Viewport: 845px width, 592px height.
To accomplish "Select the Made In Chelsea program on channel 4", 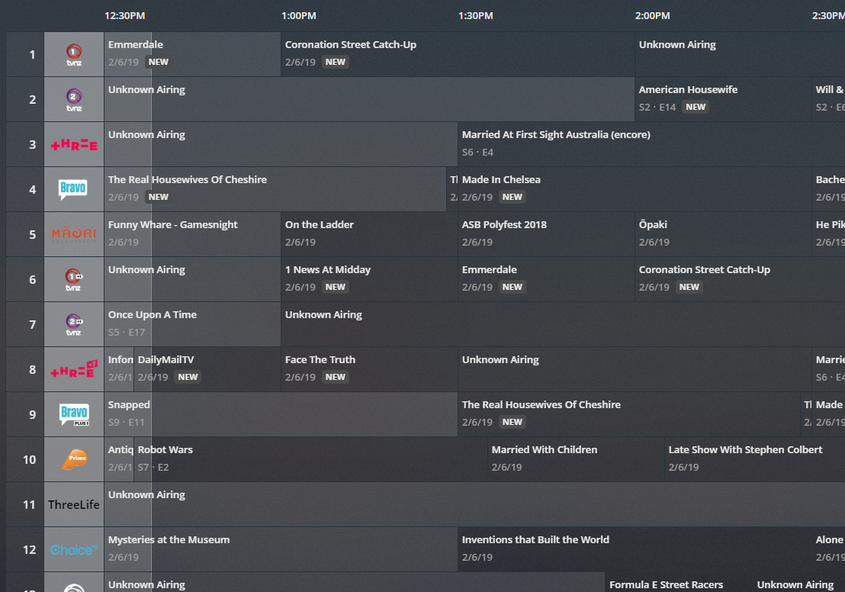I will tap(635, 189).
